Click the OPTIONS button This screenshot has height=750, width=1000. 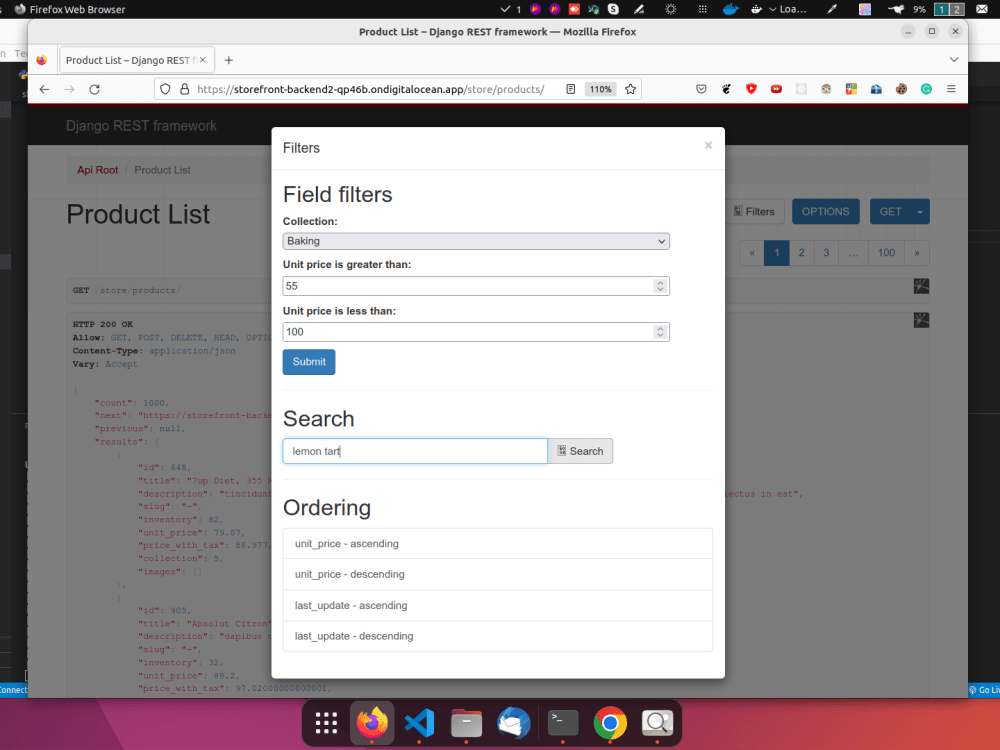click(x=825, y=212)
